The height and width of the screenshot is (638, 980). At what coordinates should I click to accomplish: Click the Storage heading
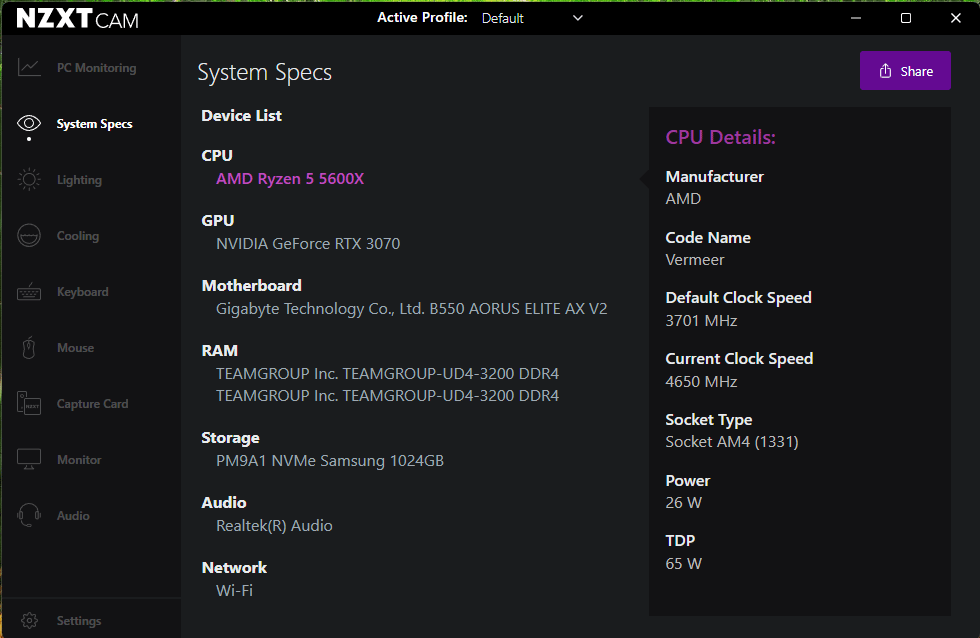231,438
